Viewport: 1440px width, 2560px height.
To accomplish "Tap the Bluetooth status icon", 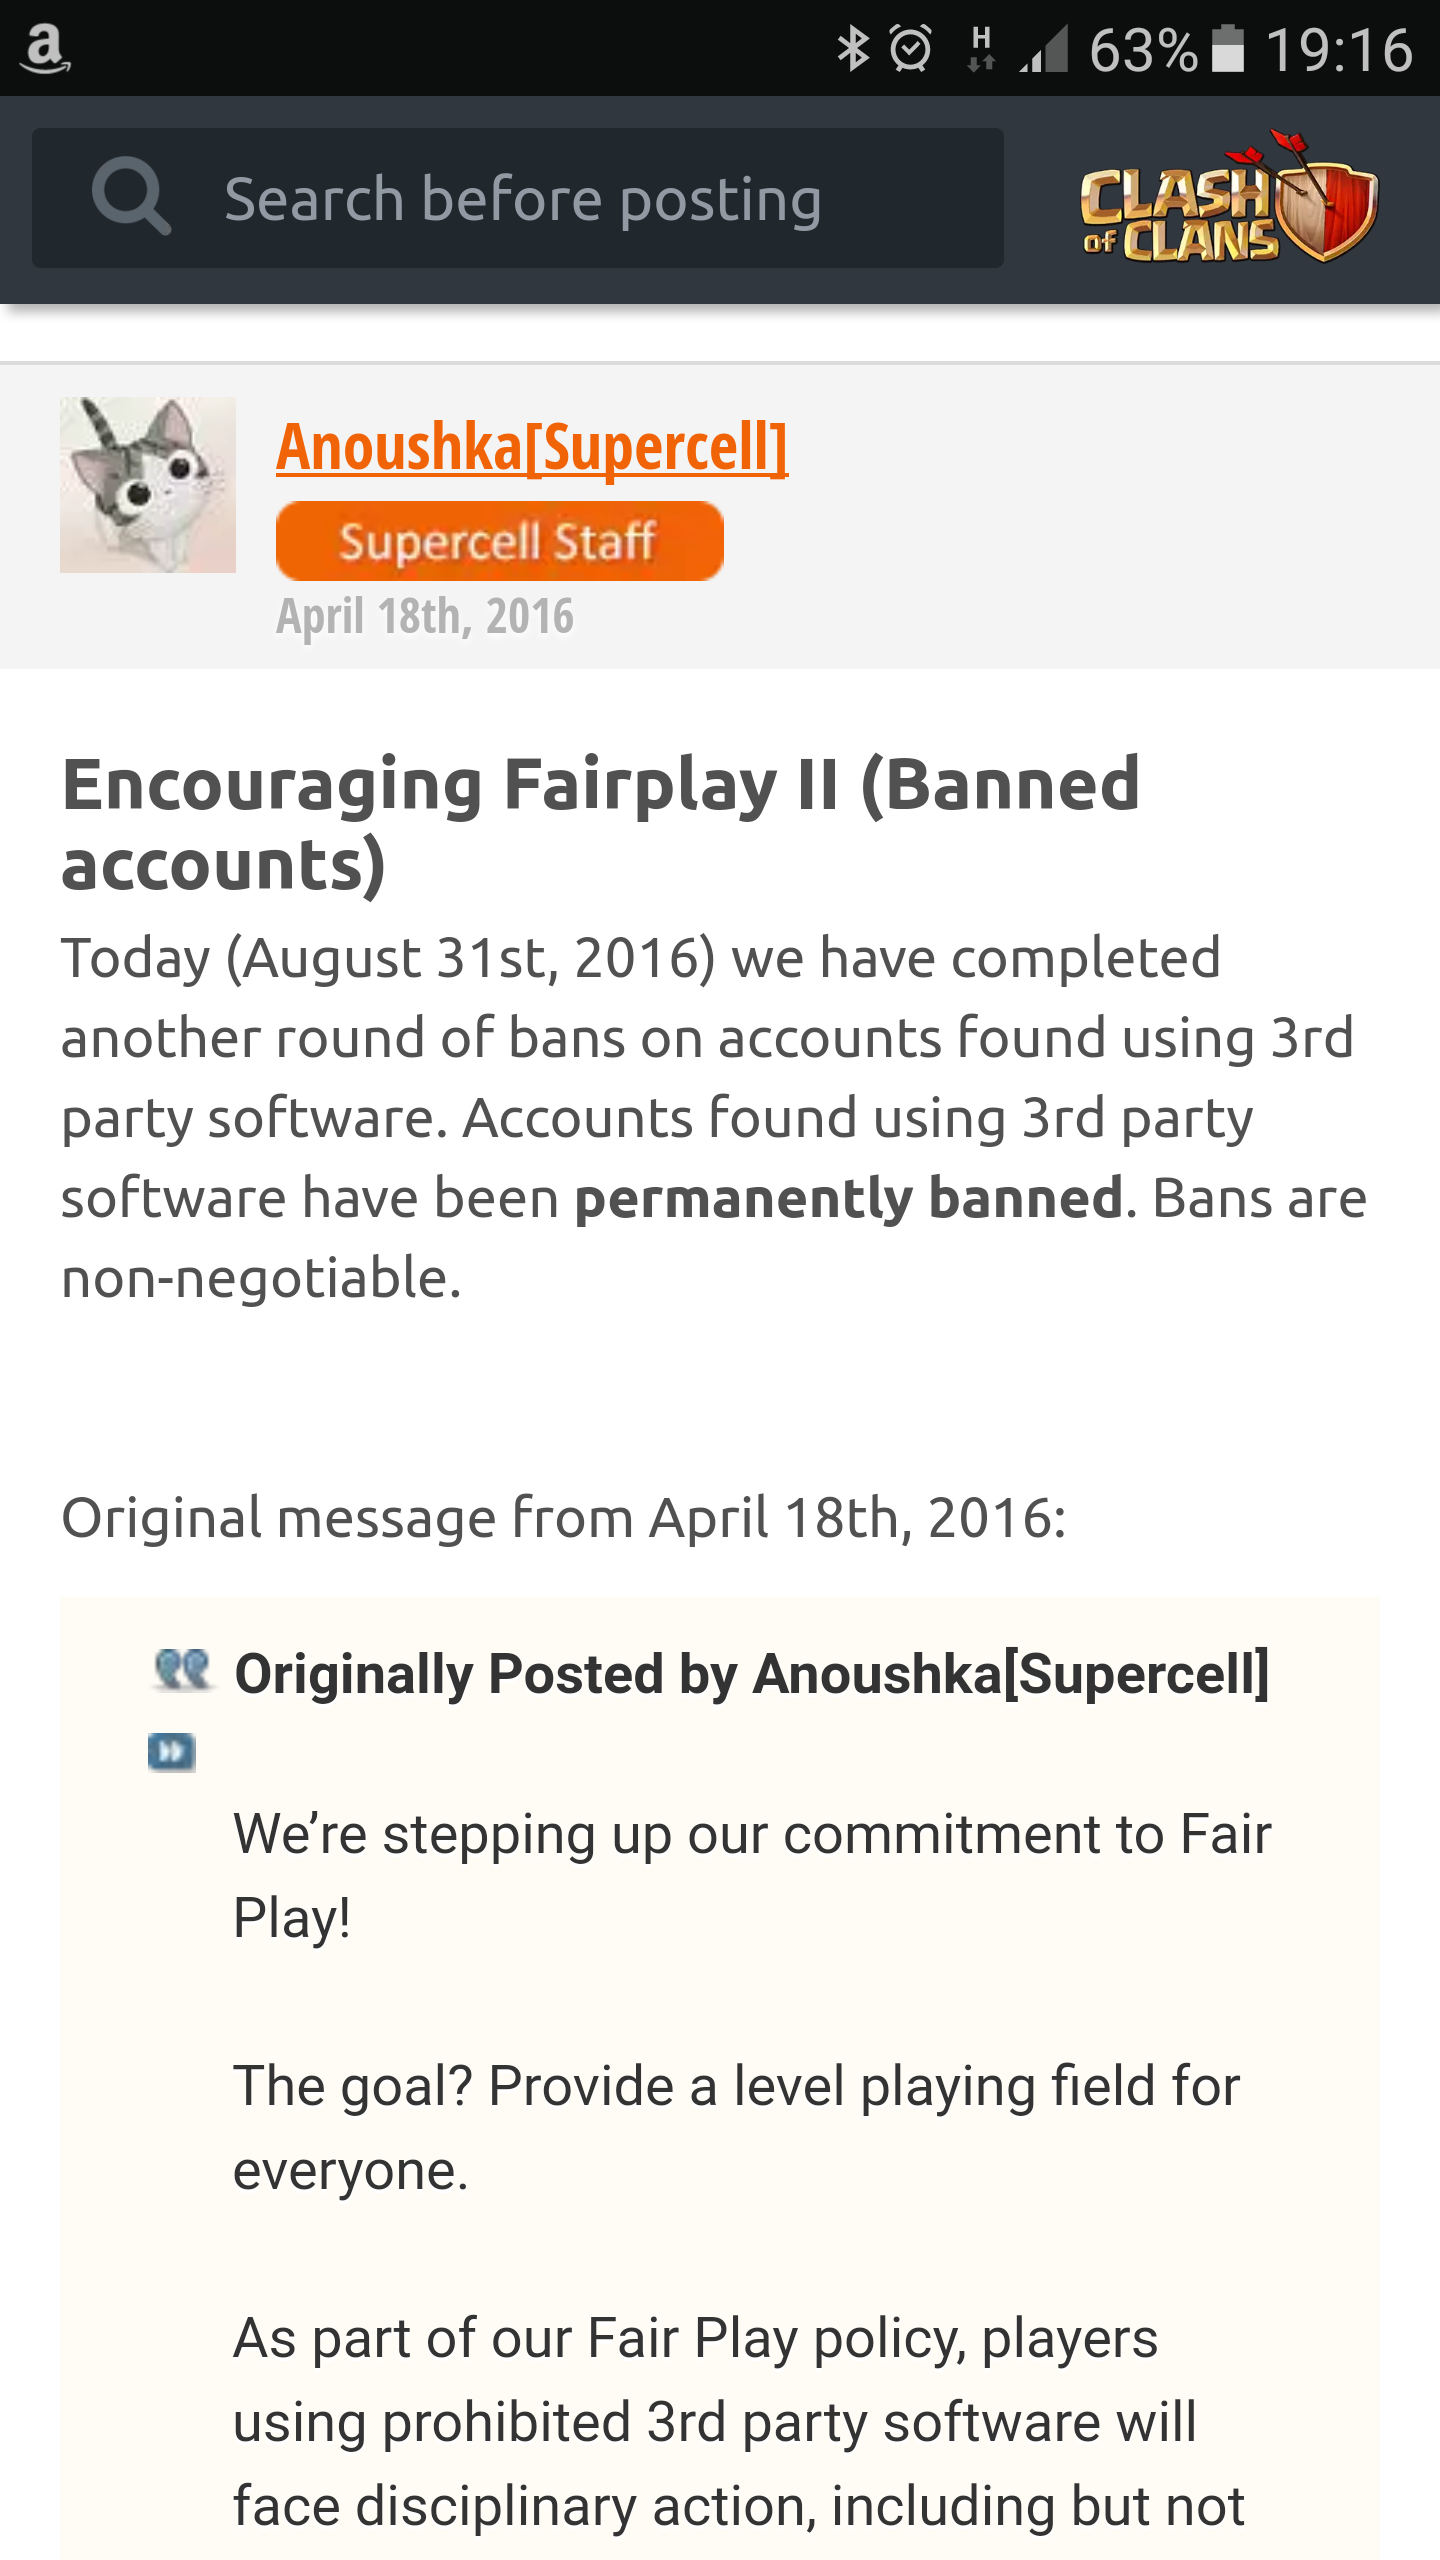I will (x=853, y=49).
